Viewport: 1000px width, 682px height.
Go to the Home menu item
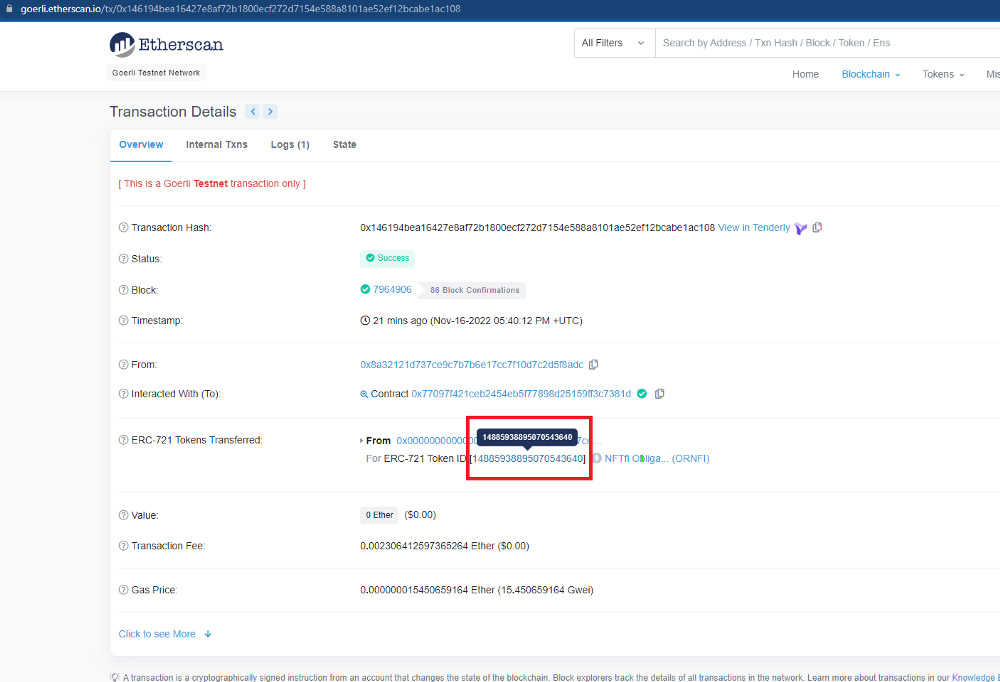click(805, 74)
